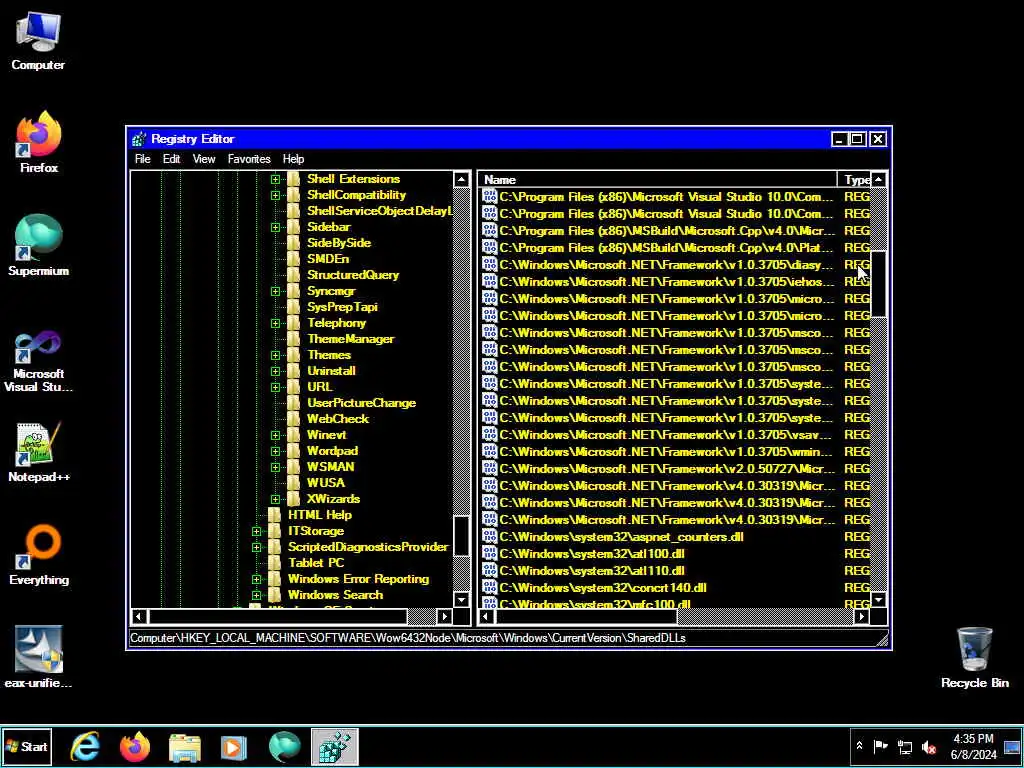Expand the Telephony key

[275, 323]
